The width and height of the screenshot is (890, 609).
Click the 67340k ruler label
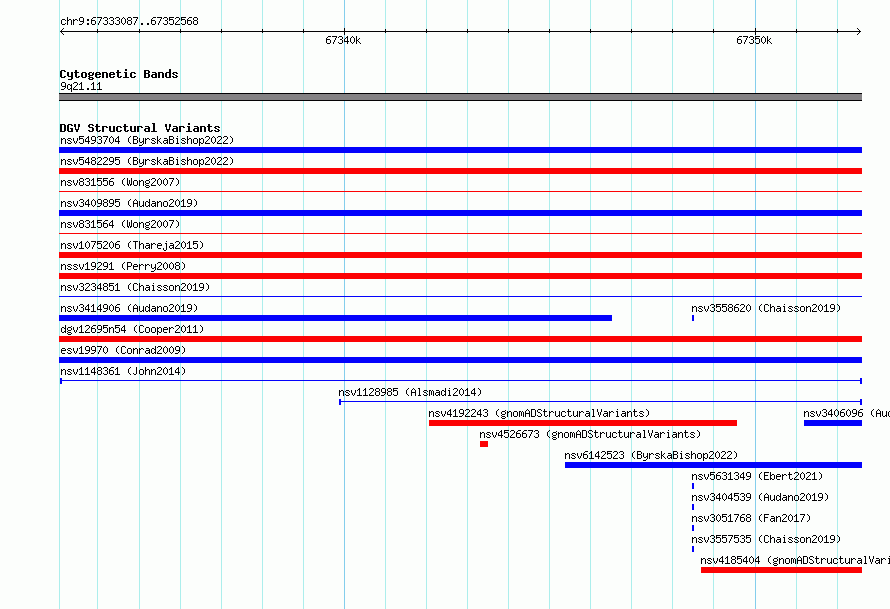pyautogui.click(x=343, y=40)
